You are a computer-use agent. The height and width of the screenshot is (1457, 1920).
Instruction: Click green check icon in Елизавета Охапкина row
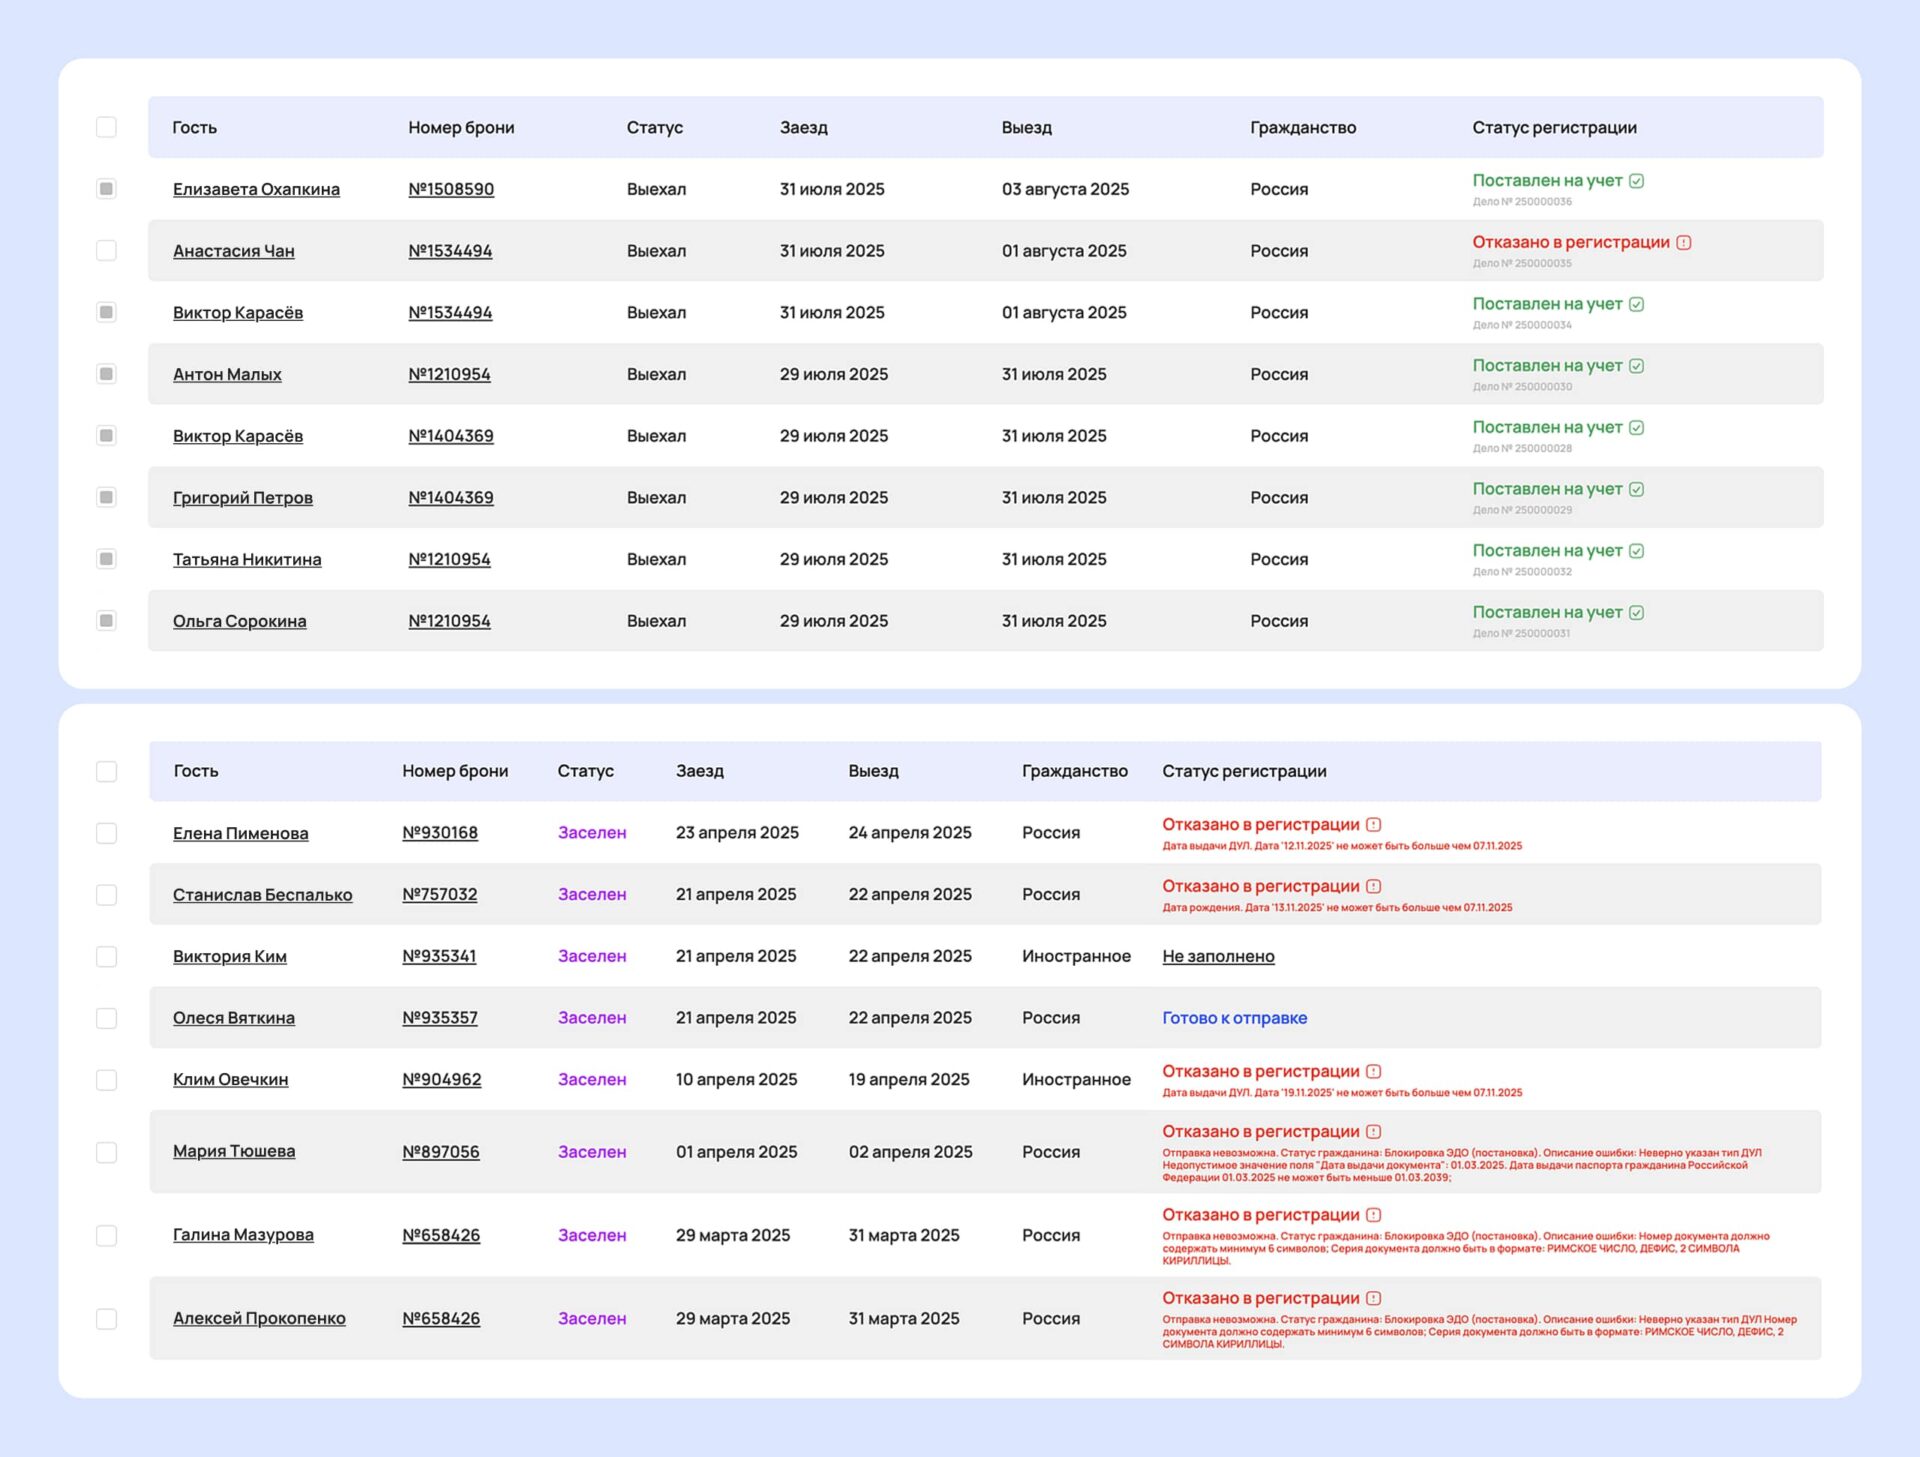click(x=1636, y=181)
